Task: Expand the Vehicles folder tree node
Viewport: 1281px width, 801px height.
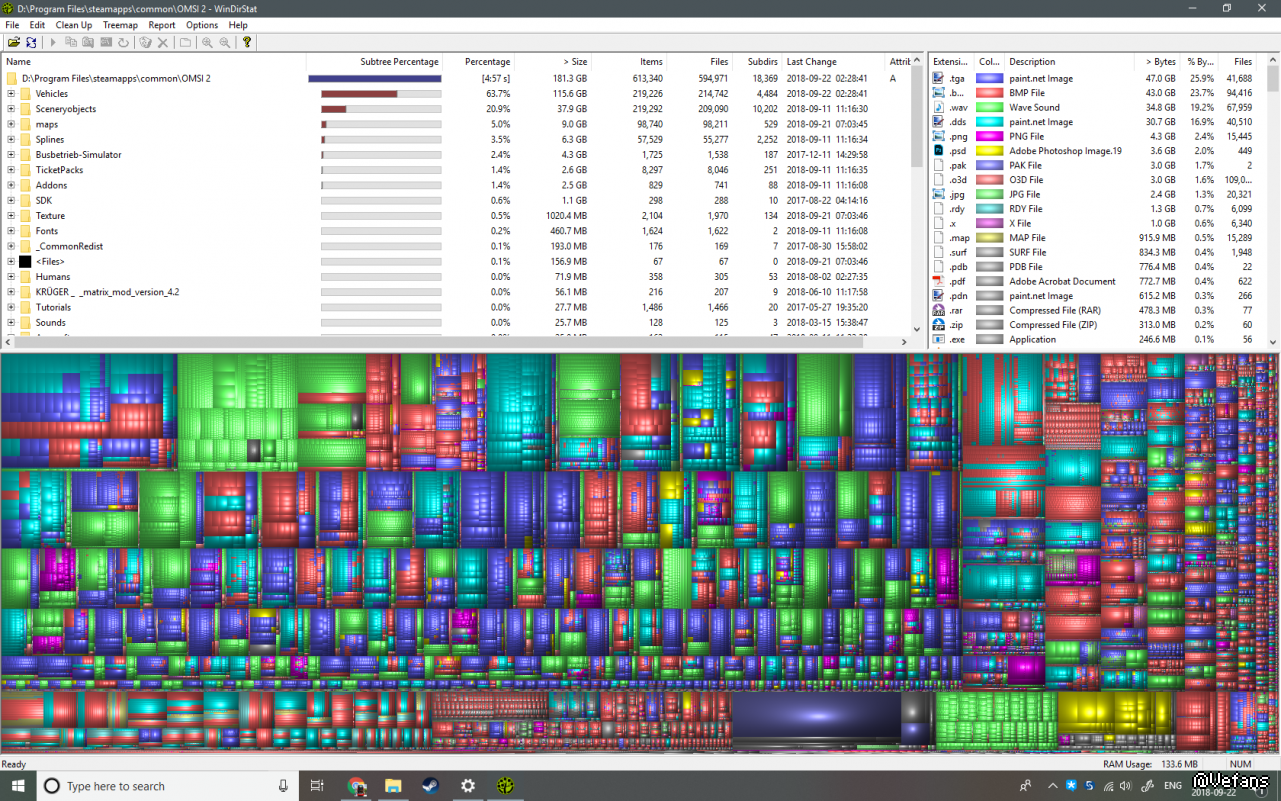Action: tap(11, 94)
